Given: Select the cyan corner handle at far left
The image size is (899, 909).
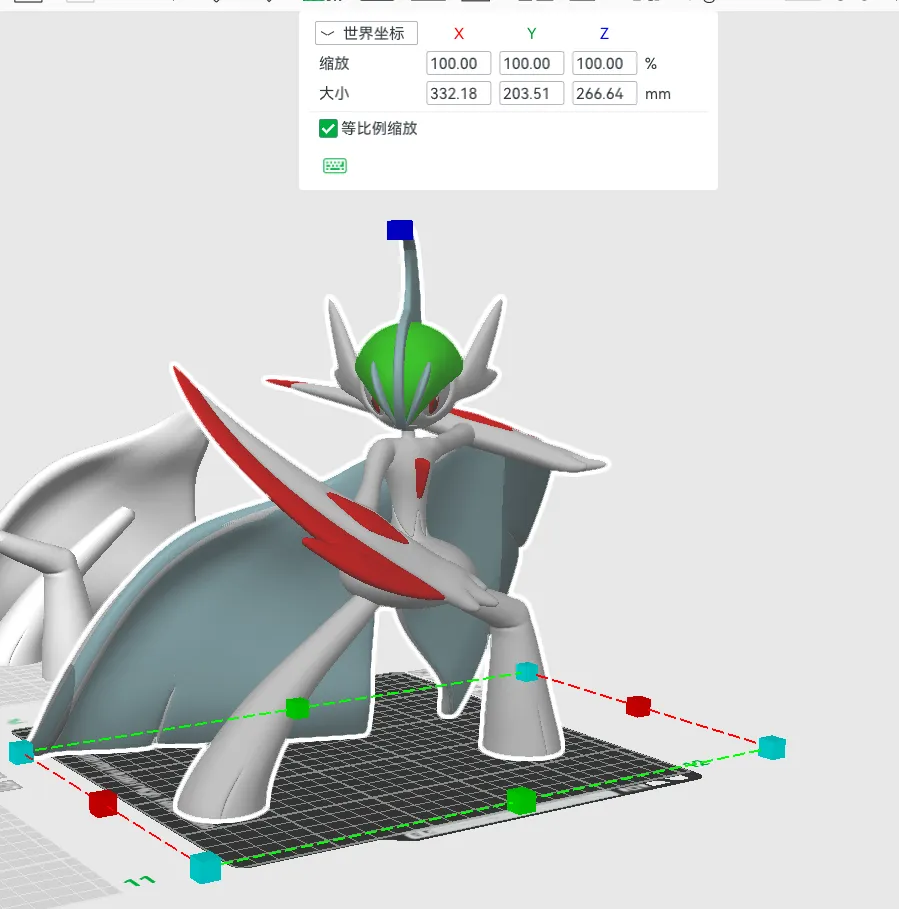Looking at the screenshot, I should click(x=21, y=752).
